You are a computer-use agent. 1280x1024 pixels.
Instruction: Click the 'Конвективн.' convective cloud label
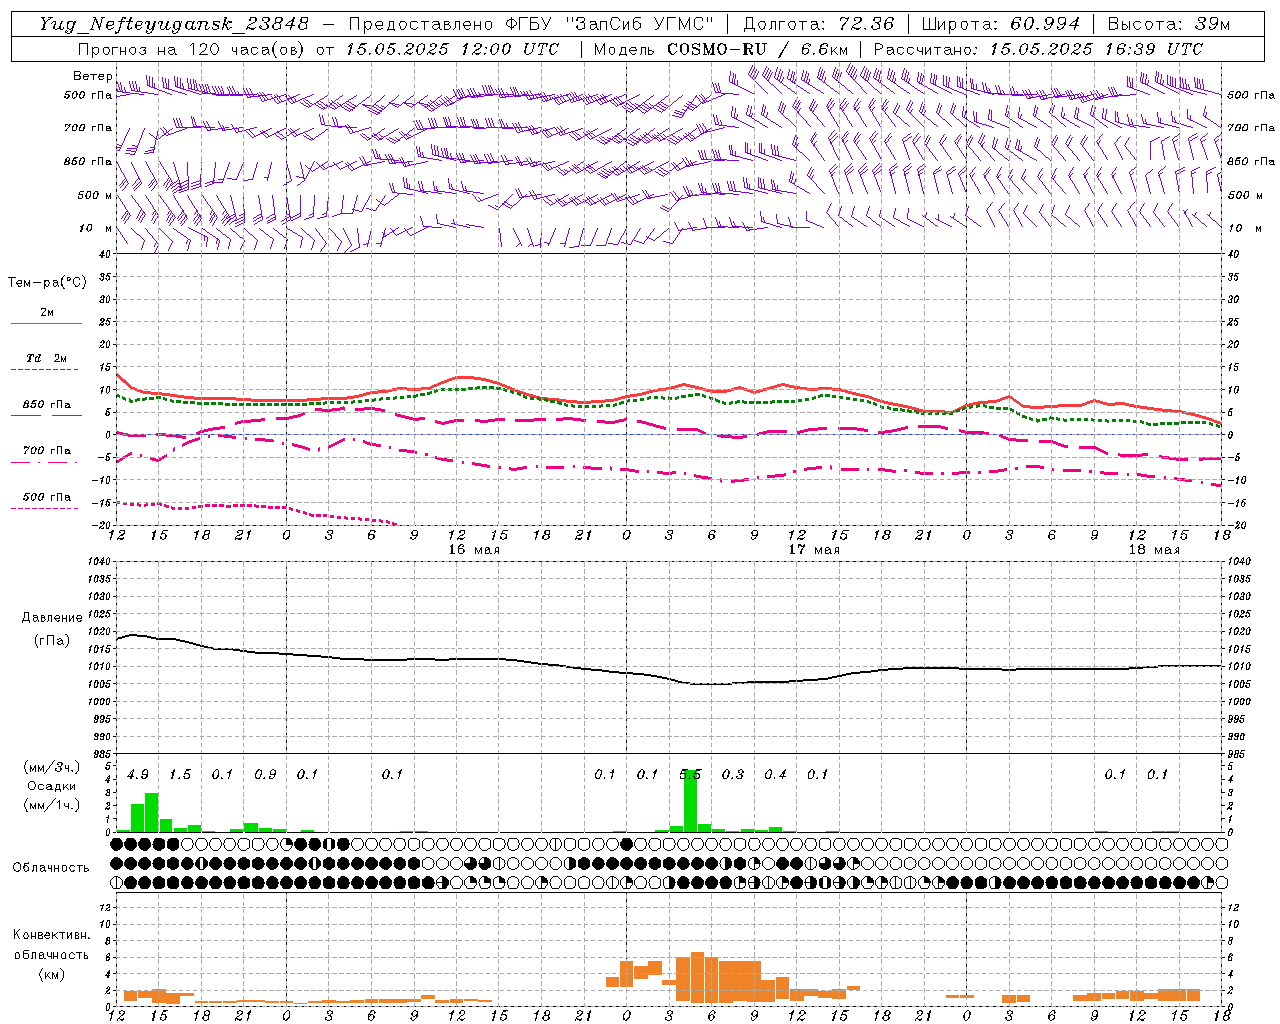(51, 935)
